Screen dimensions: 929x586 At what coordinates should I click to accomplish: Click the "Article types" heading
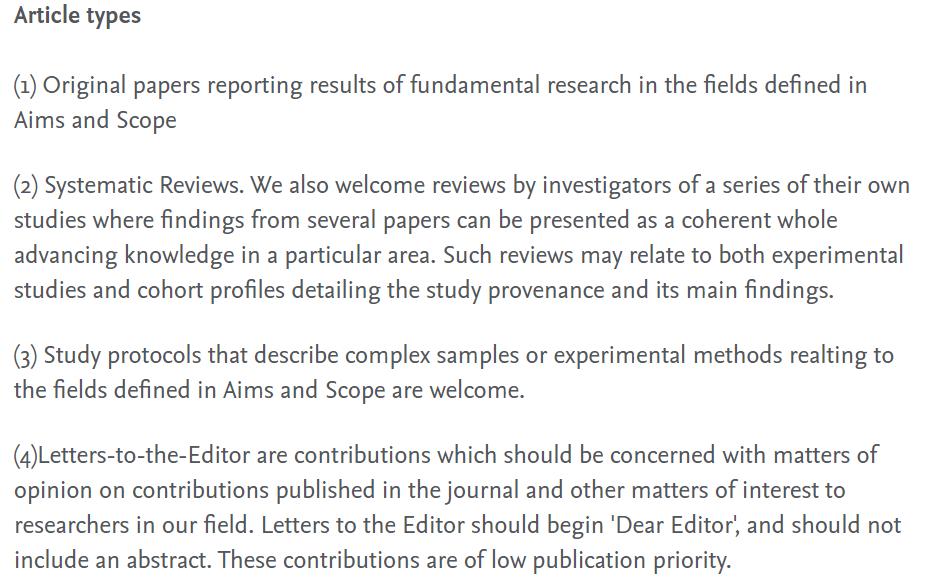77,16
